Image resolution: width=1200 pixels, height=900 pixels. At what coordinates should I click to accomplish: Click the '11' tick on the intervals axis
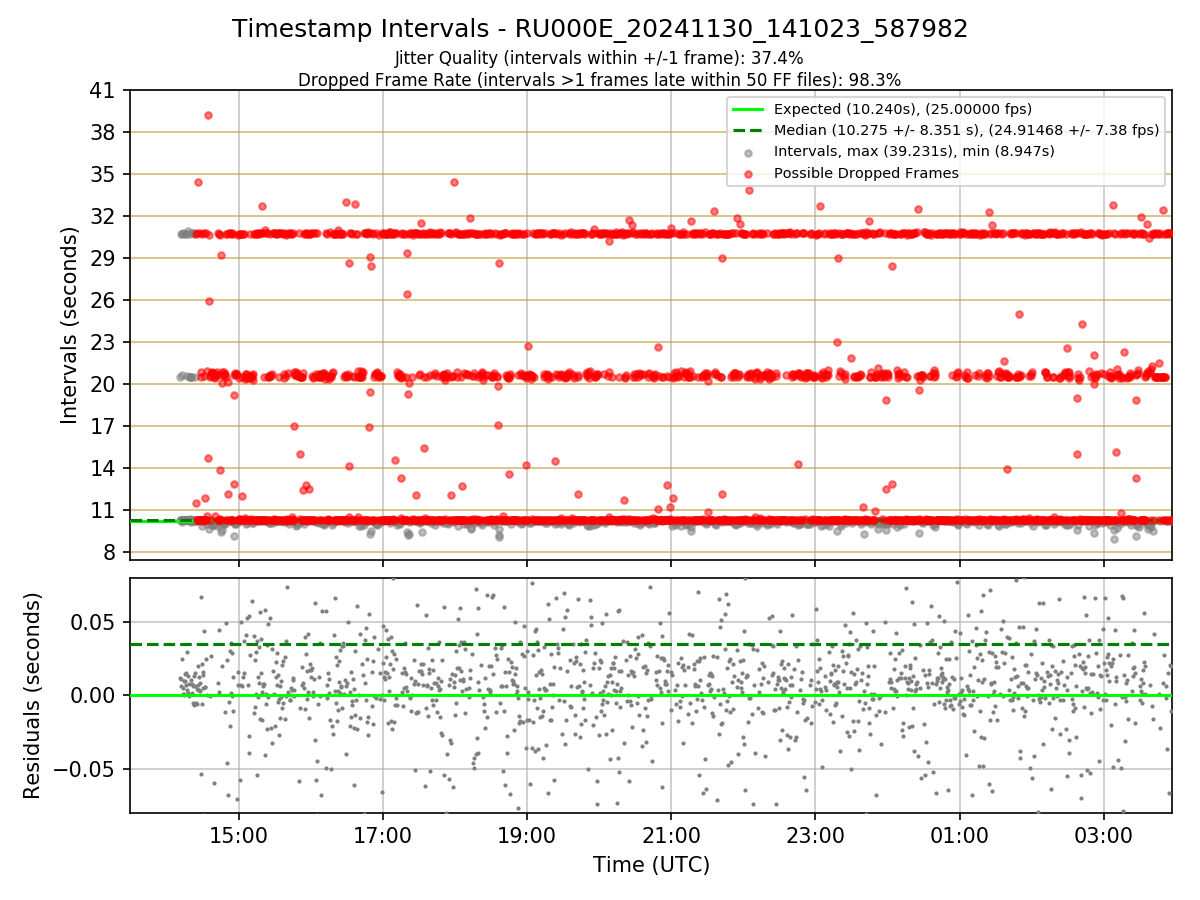click(103, 510)
